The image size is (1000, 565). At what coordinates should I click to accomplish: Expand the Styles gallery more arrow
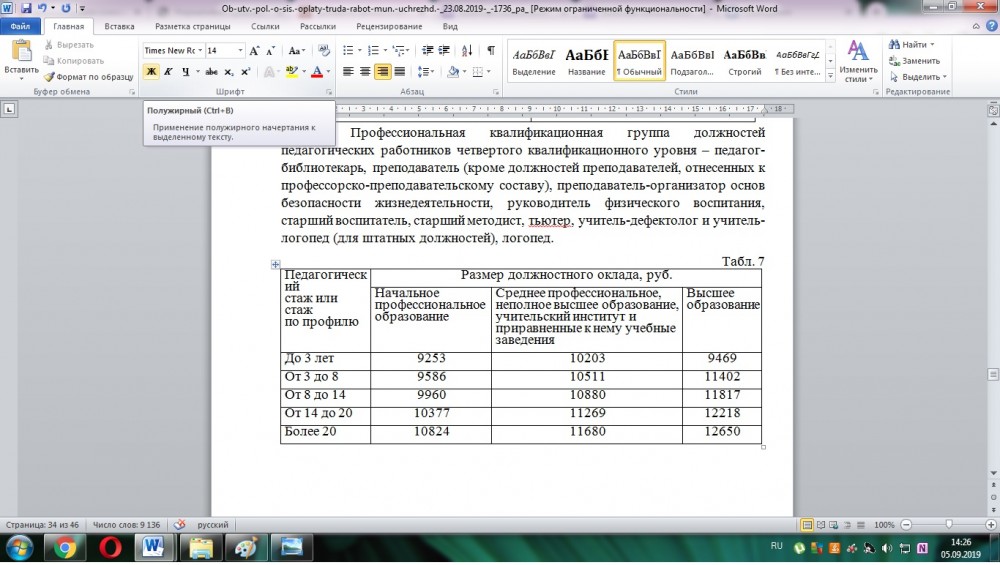coord(830,76)
